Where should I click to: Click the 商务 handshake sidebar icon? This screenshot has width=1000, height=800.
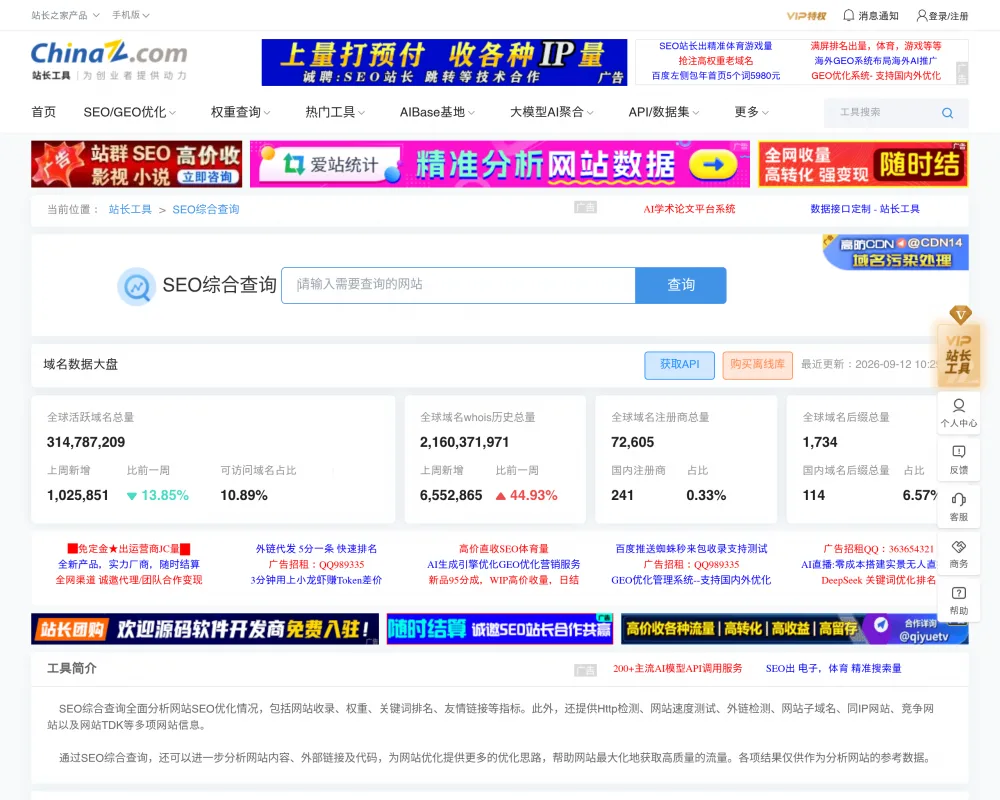pyautogui.click(x=959, y=554)
